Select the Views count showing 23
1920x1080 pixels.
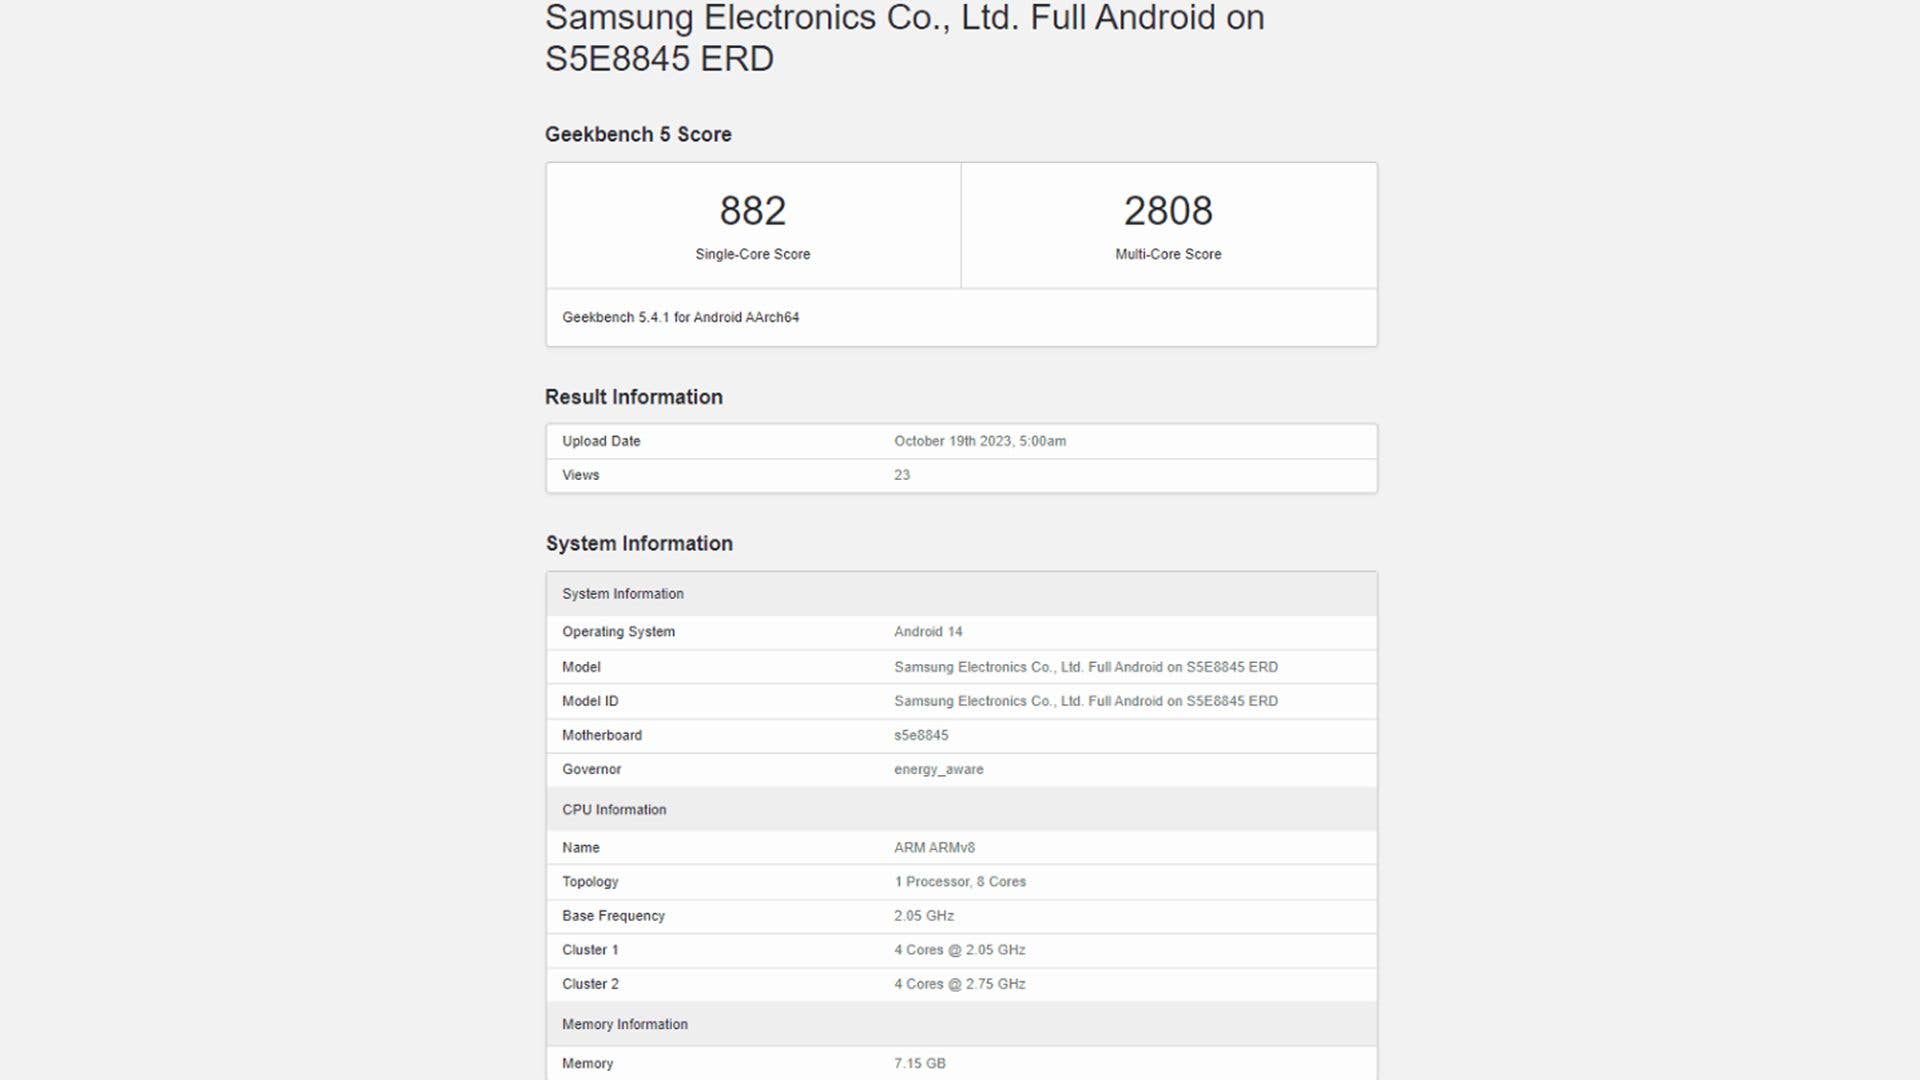pos(903,475)
